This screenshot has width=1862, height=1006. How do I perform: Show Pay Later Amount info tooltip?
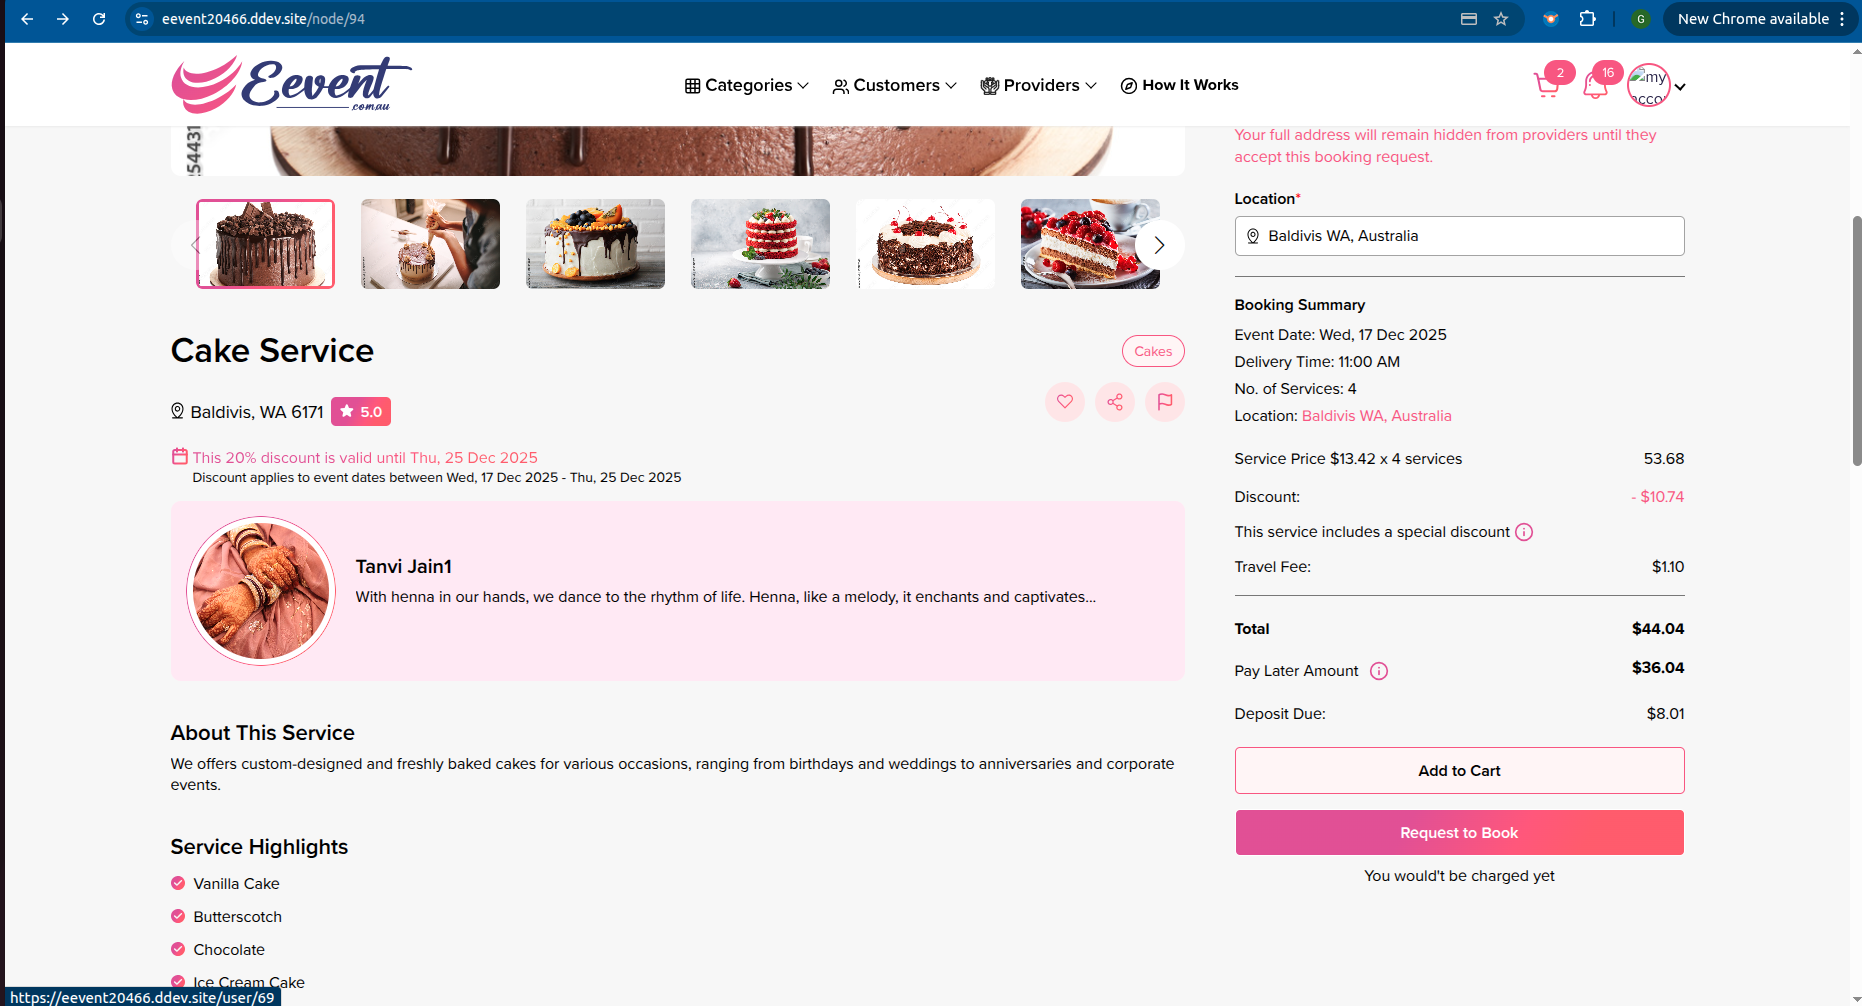coord(1379,671)
